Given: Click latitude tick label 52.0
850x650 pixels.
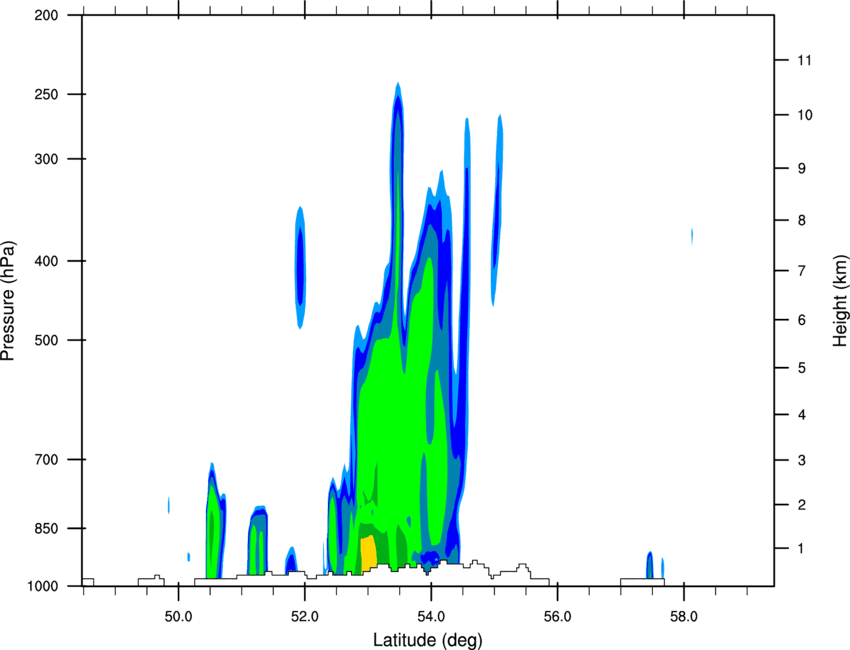Looking at the screenshot, I should (305, 617).
